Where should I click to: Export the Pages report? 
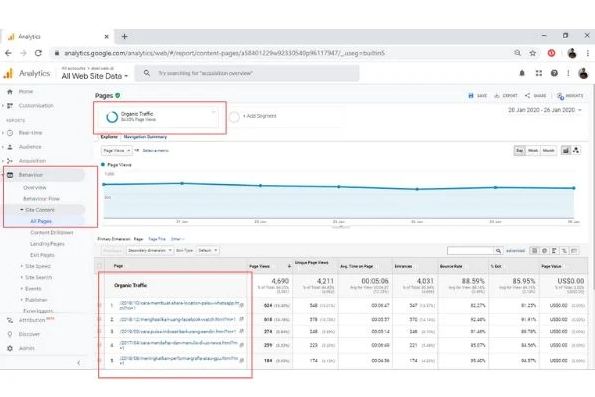tap(506, 96)
